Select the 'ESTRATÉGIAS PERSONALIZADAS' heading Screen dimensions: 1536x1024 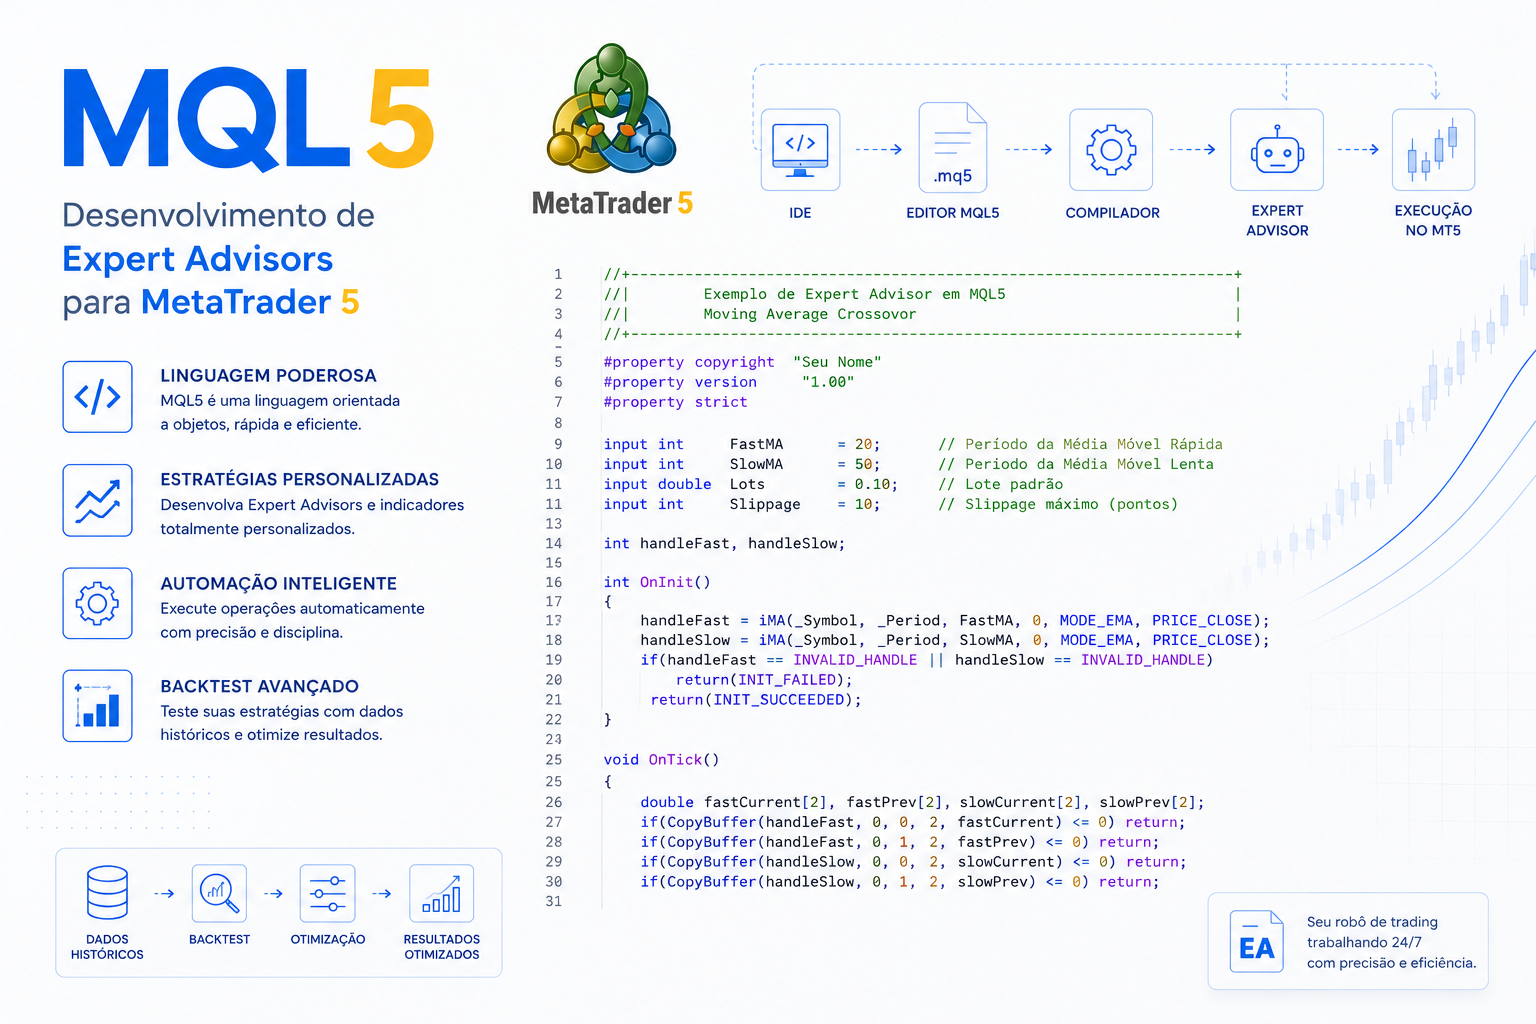300,480
